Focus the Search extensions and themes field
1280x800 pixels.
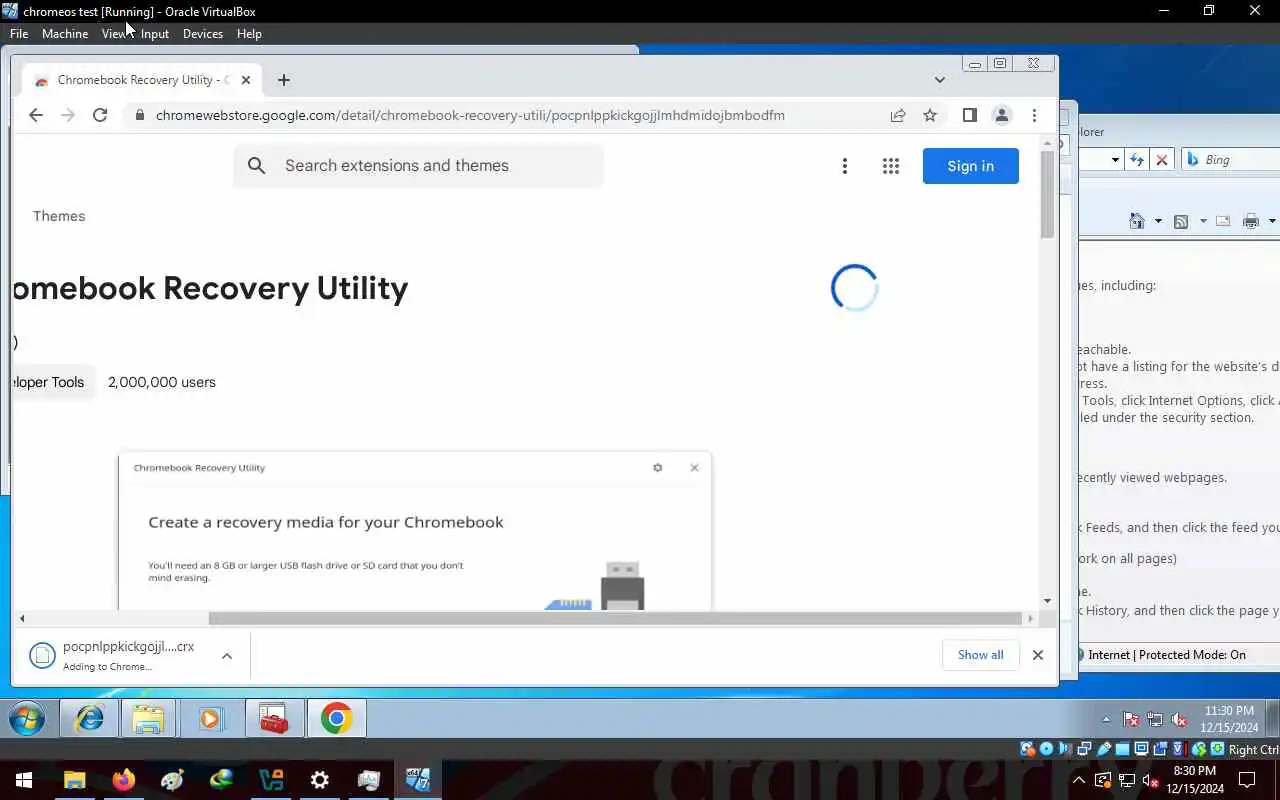pyautogui.click(x=418, y=166)
